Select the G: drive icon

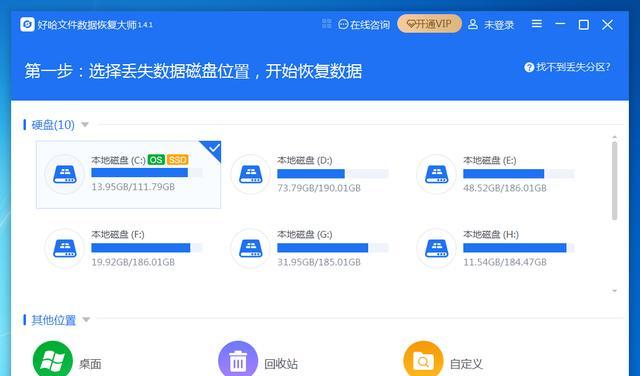(250, 248)
